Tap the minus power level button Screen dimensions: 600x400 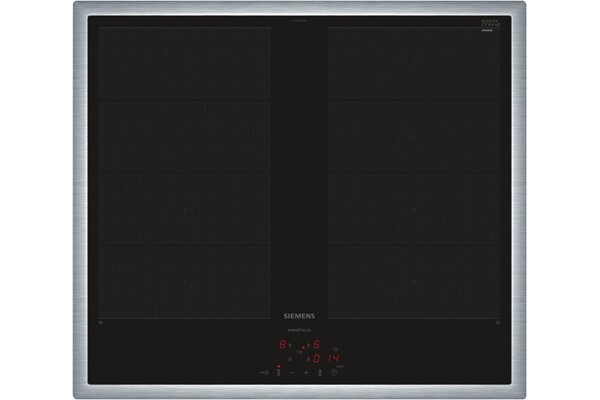tap(293, 372)
